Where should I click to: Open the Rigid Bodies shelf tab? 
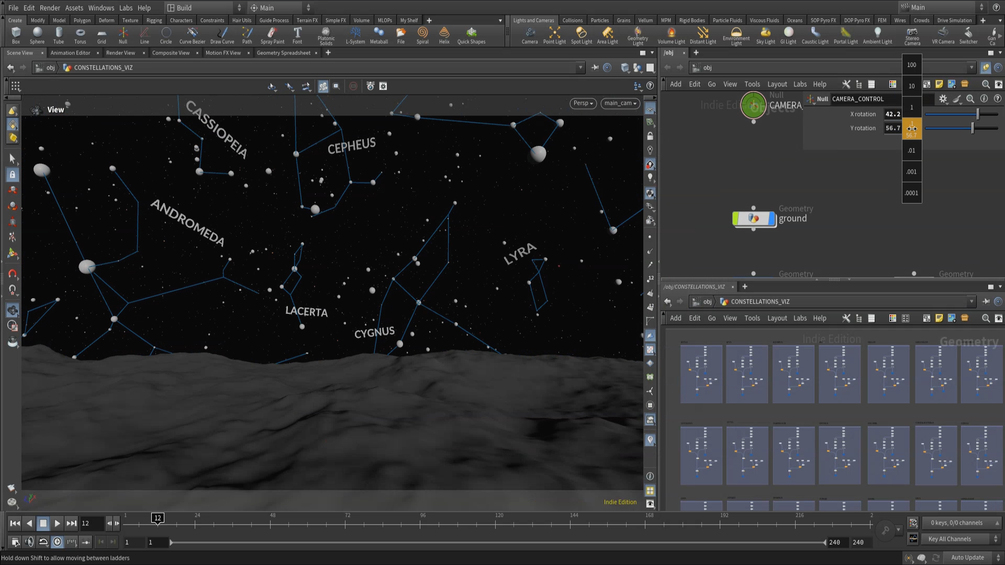692,20
